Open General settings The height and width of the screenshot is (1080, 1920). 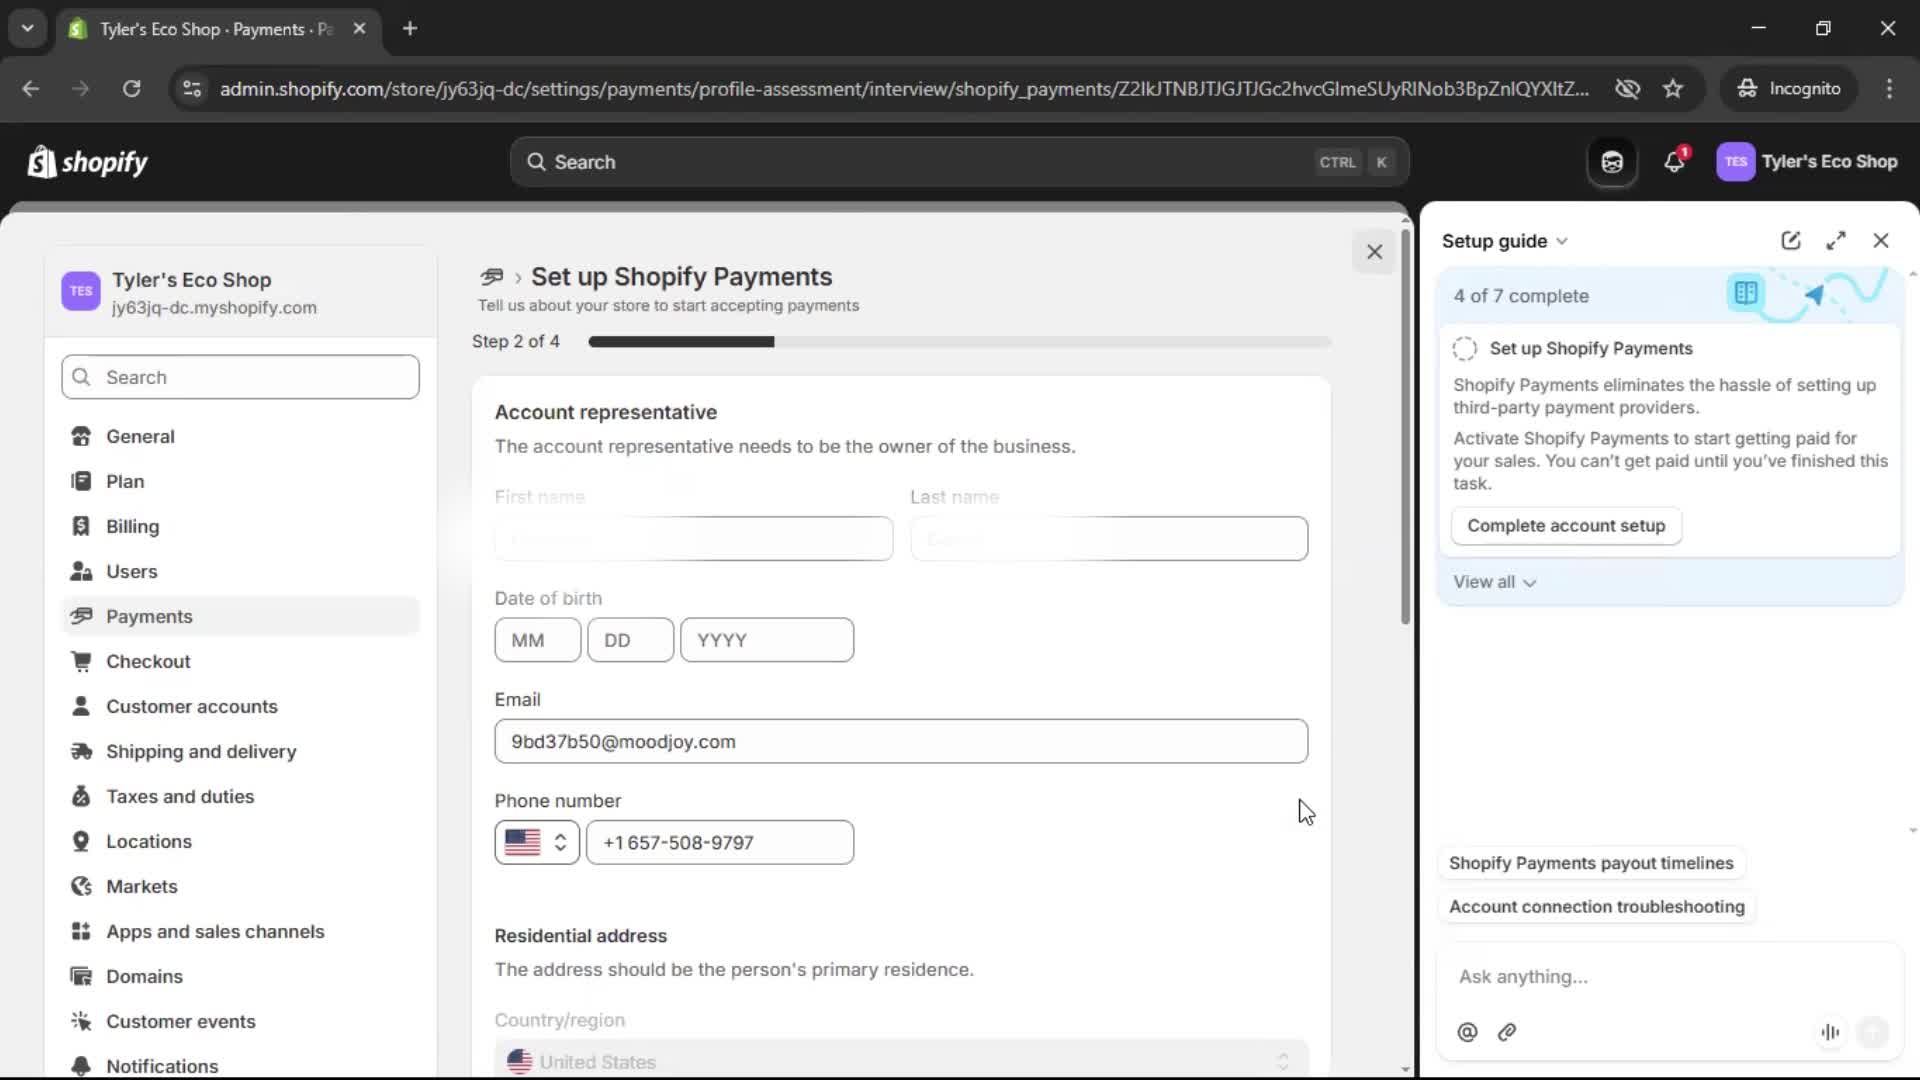pyautogui.click(x=240, y=437)
